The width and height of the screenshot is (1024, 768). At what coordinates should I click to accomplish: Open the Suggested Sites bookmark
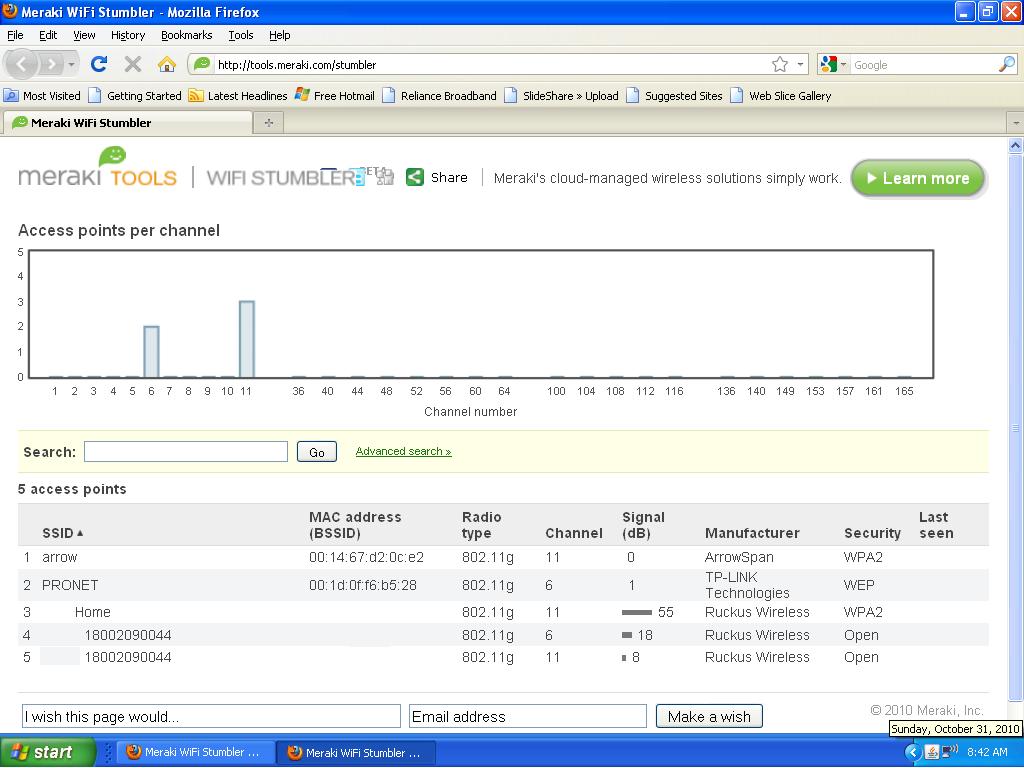(x=675, y=95)
